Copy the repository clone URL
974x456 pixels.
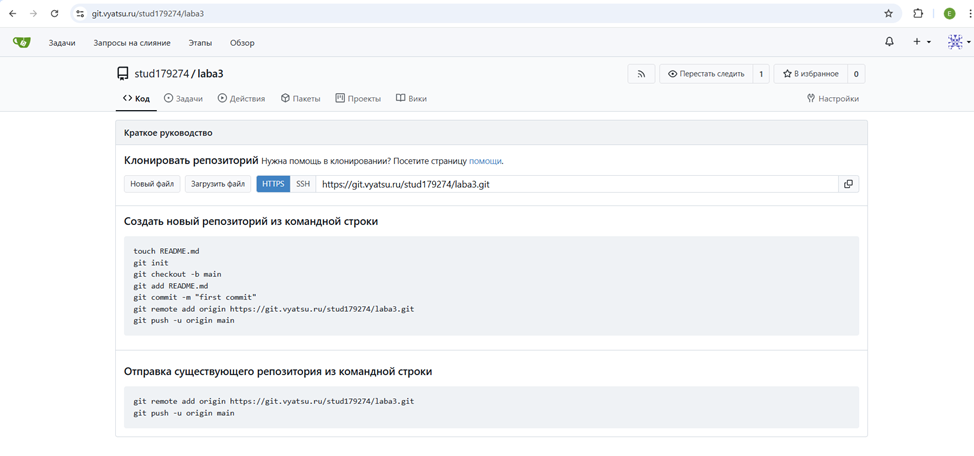(x=848, y=184)
